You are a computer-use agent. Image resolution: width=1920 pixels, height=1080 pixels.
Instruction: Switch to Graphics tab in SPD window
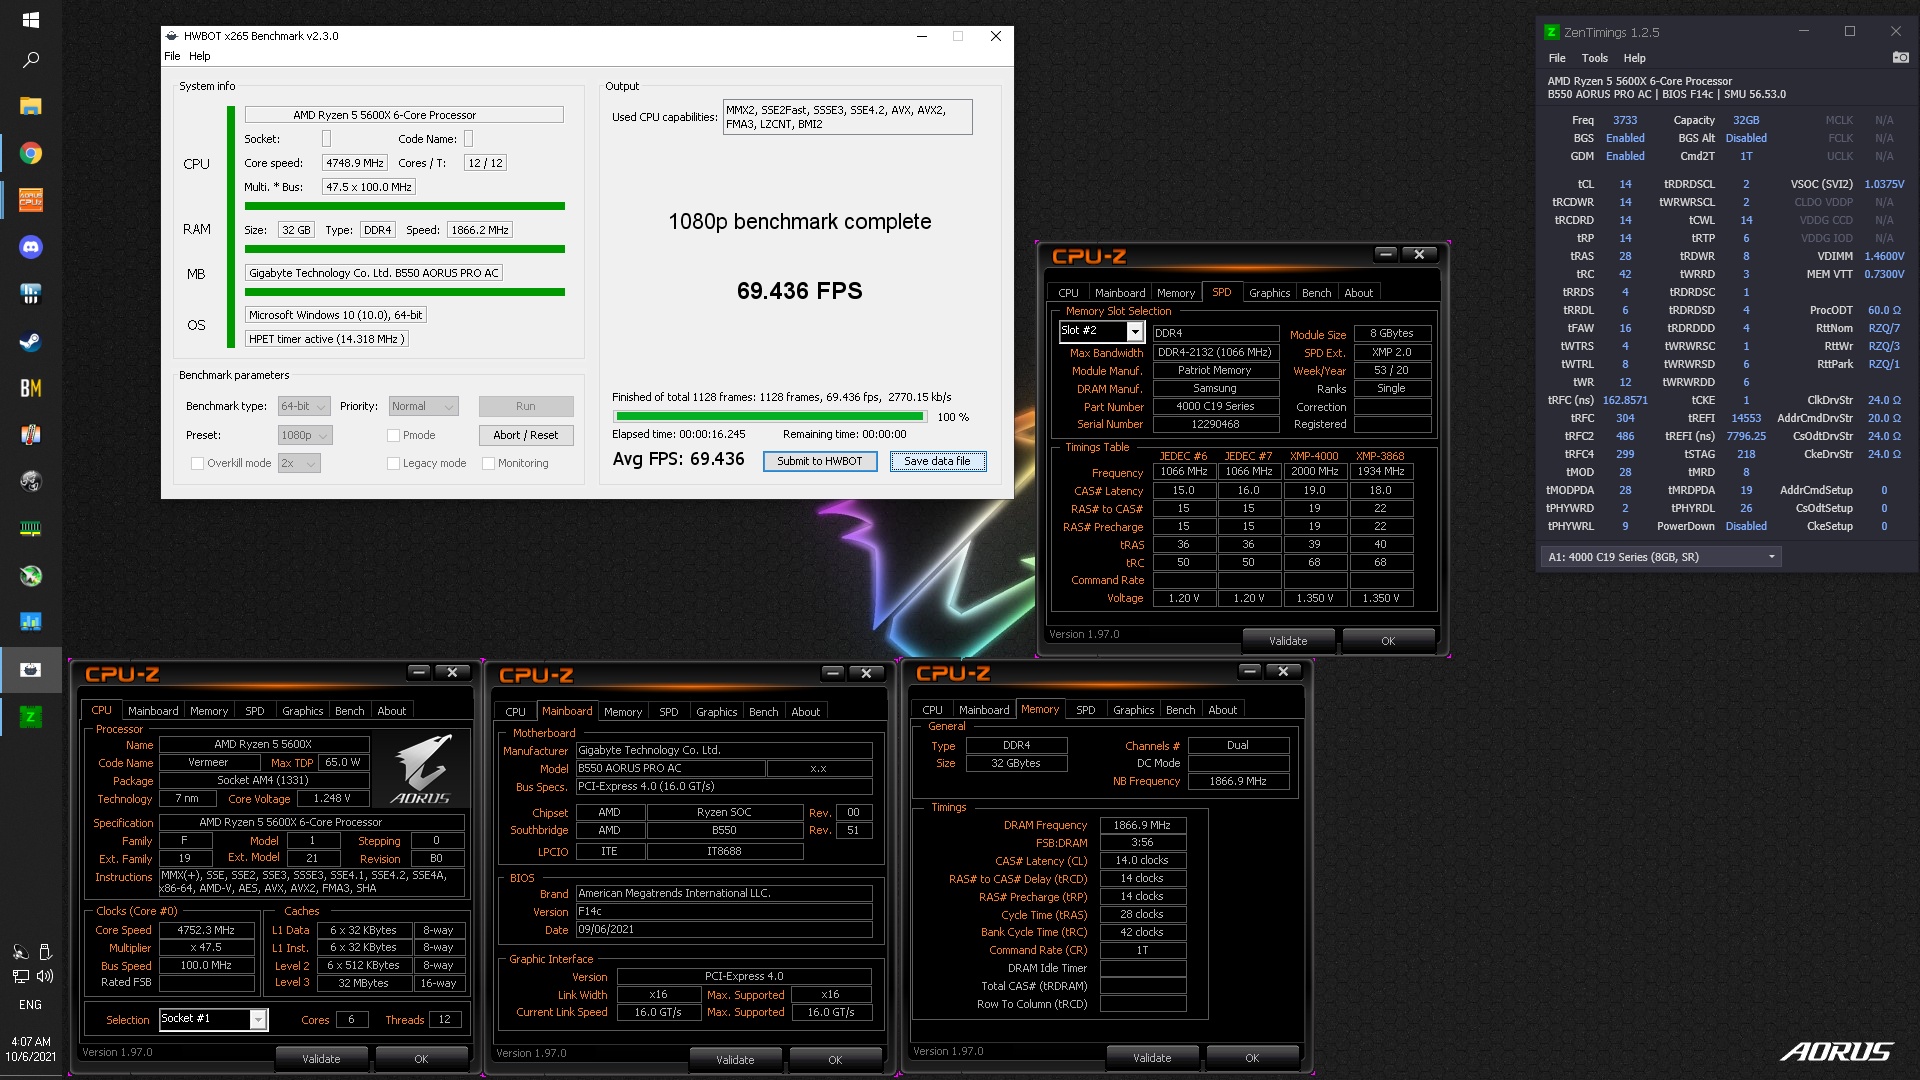tap(1269, 293)
